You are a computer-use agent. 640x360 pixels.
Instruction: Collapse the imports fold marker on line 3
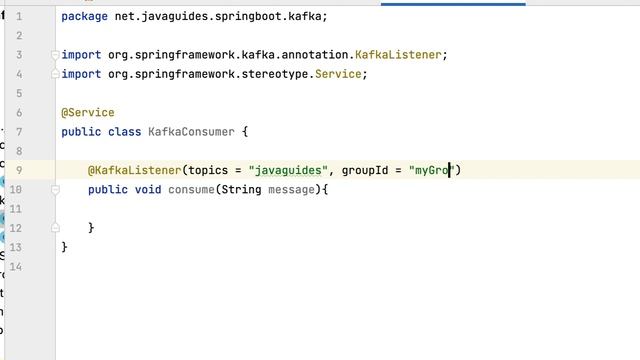click(55, 55)
